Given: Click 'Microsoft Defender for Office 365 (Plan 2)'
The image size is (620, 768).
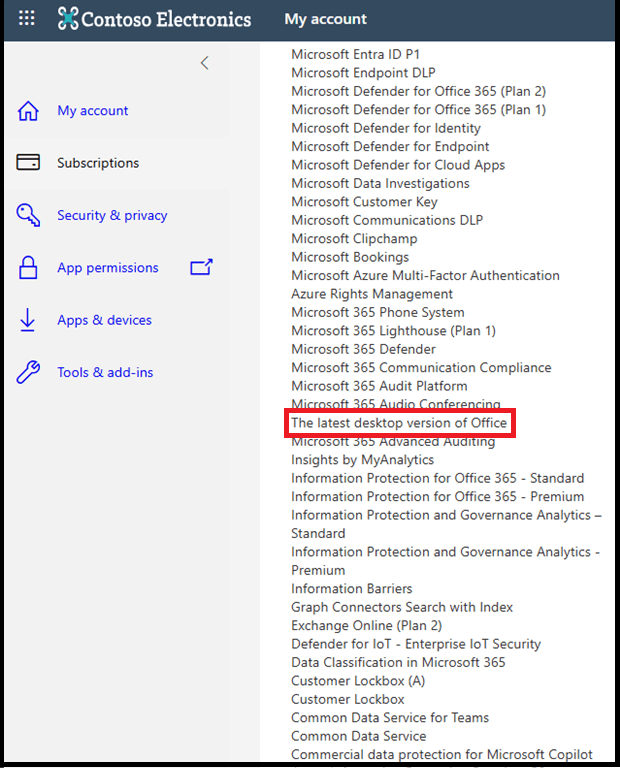Looking at the screenshot, I should point(419,92).
